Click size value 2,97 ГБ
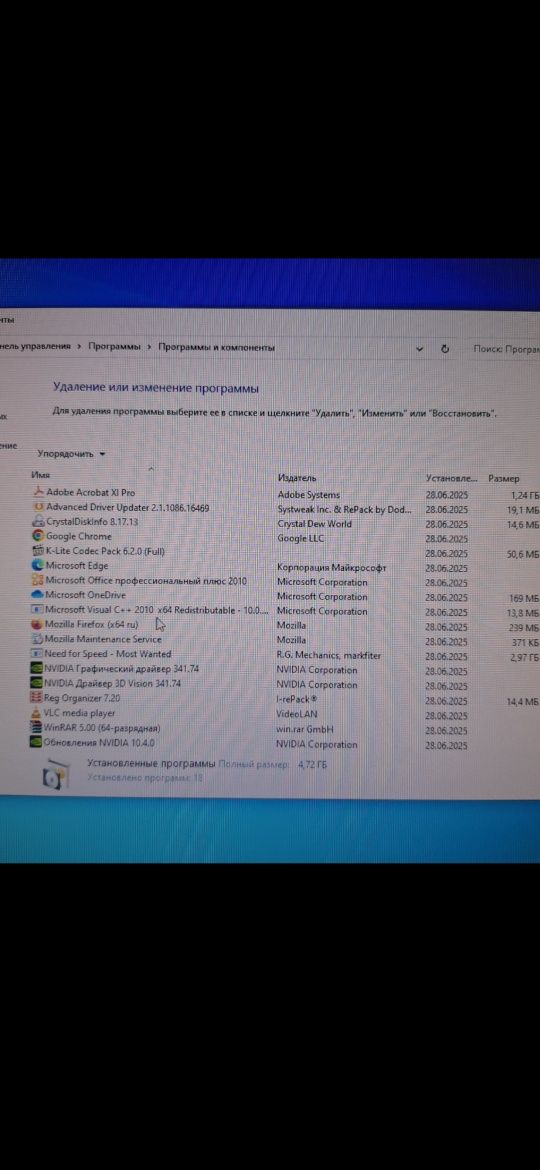Screen dimensions: 540x1170 coord(524,657)
